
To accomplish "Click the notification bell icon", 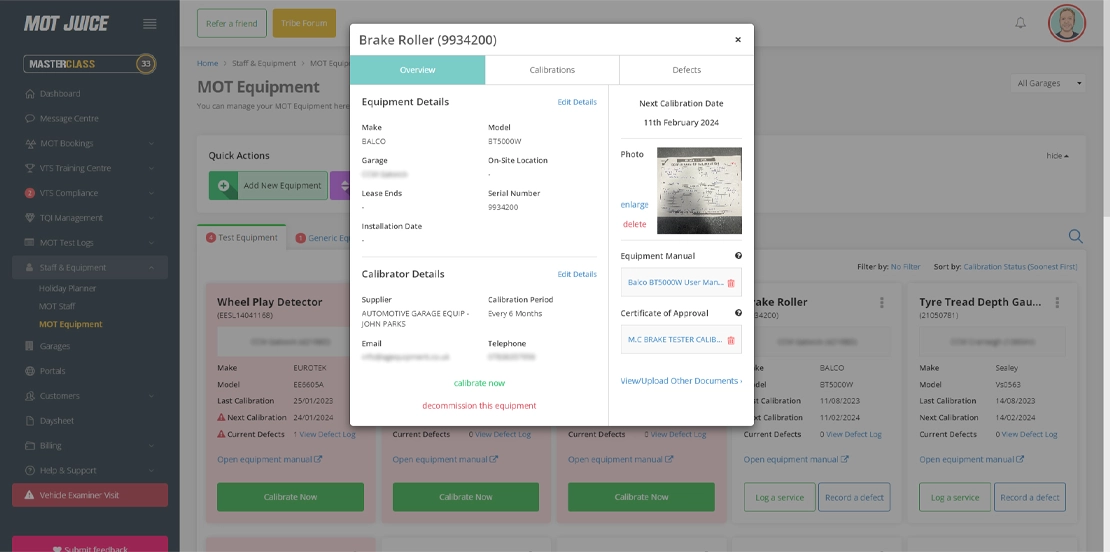I will [x=1020, y=23].
